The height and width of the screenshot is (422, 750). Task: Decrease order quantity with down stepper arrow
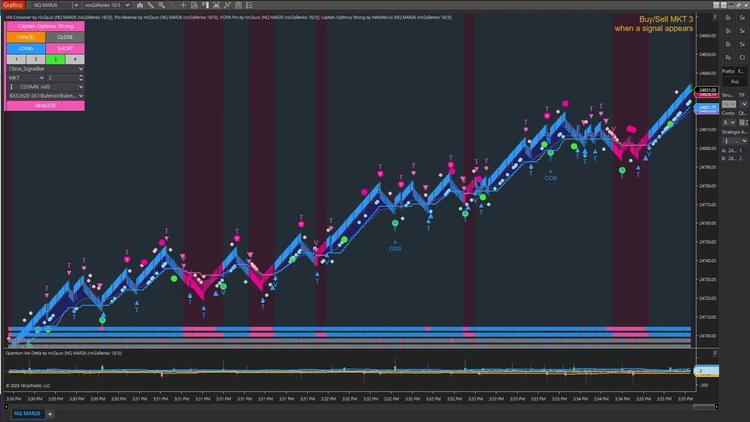[81, 79]
